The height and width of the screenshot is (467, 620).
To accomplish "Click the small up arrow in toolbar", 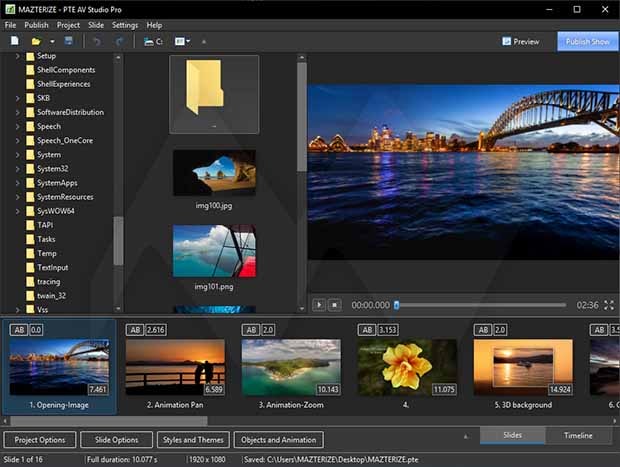I will pos(204,42).
